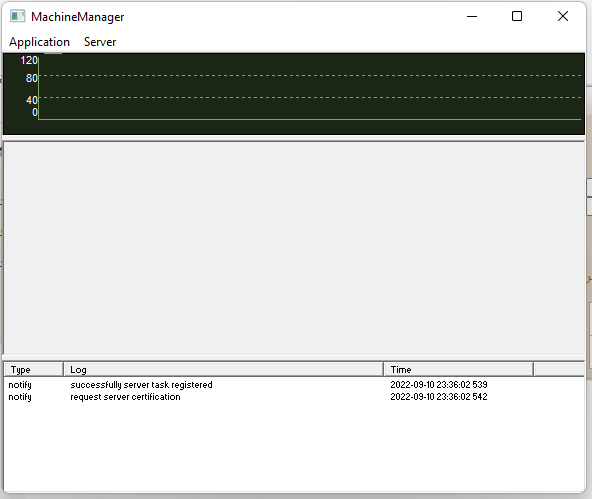The height and width of the screenshot is (499, 592).
Task: Sort log list by Time column
Action: click(x=458, y=369)
